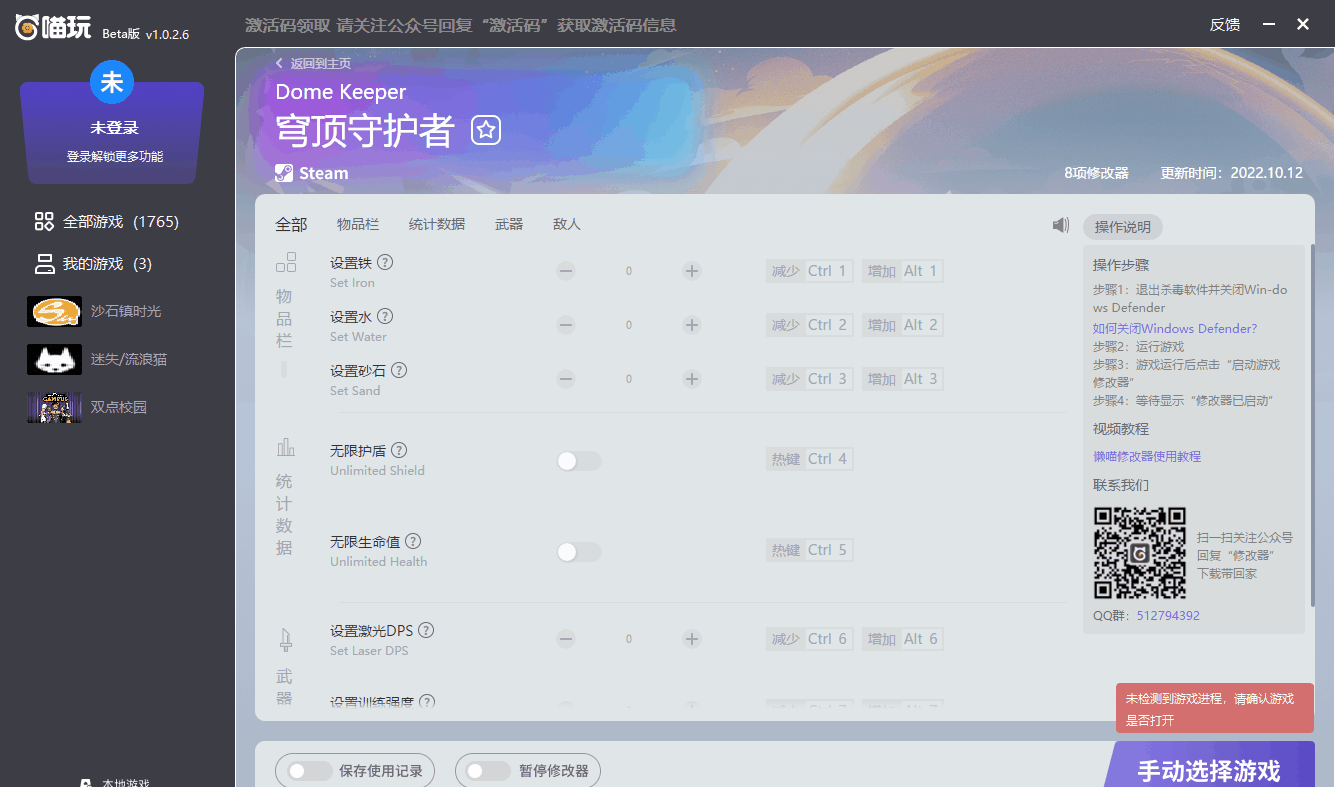
Task: Increase Set Sand value plus button
Action: point(691,379)
